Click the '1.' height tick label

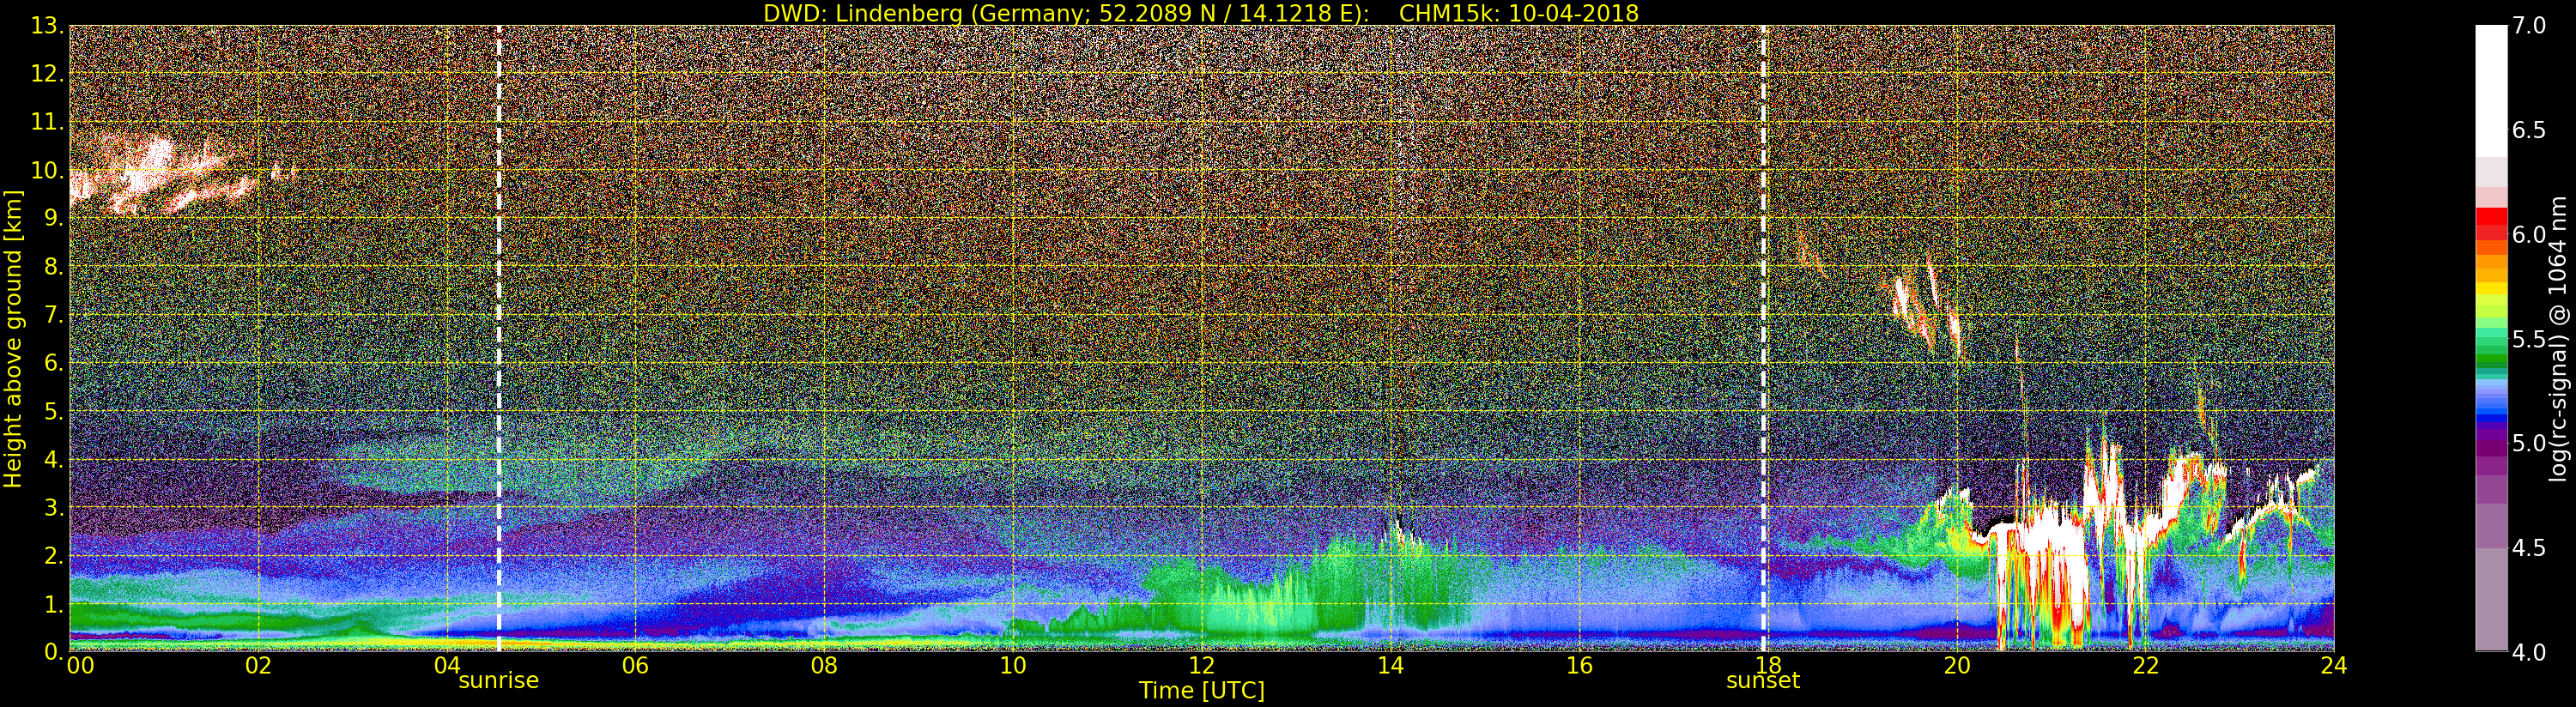point(53,604)
